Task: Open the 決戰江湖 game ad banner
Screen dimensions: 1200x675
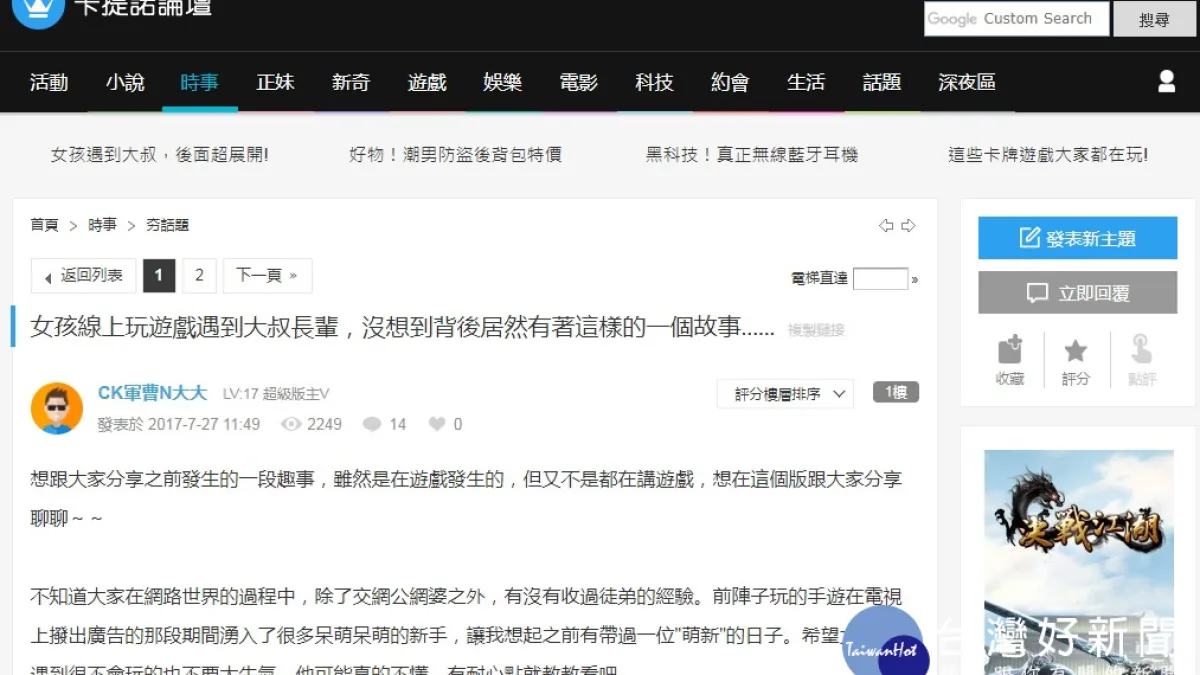Action: tap(1079, 560)
